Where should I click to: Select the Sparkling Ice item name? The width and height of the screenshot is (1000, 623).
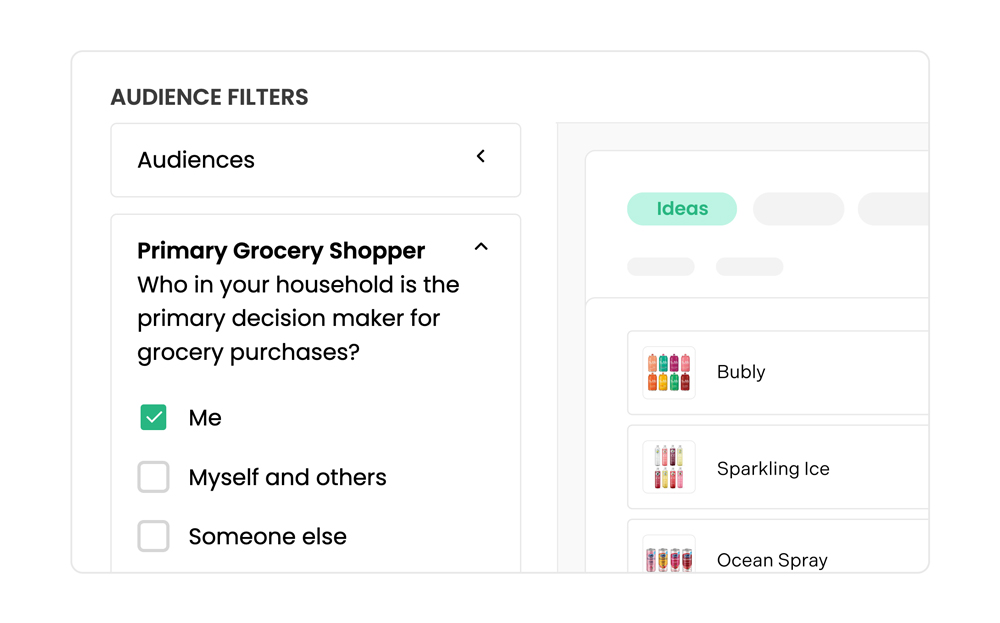click(x=773, y=469)
